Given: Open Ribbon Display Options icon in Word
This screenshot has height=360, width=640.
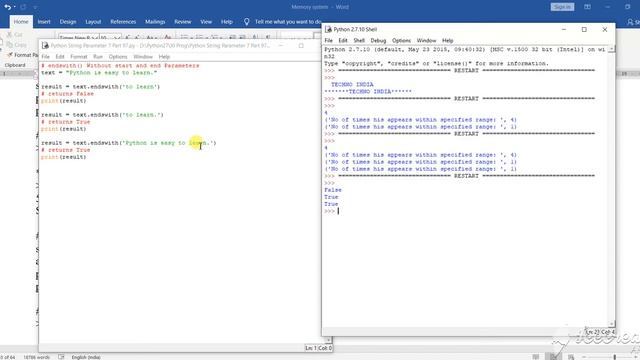Looking at the screenshot, I should click(x=587, y=7).
